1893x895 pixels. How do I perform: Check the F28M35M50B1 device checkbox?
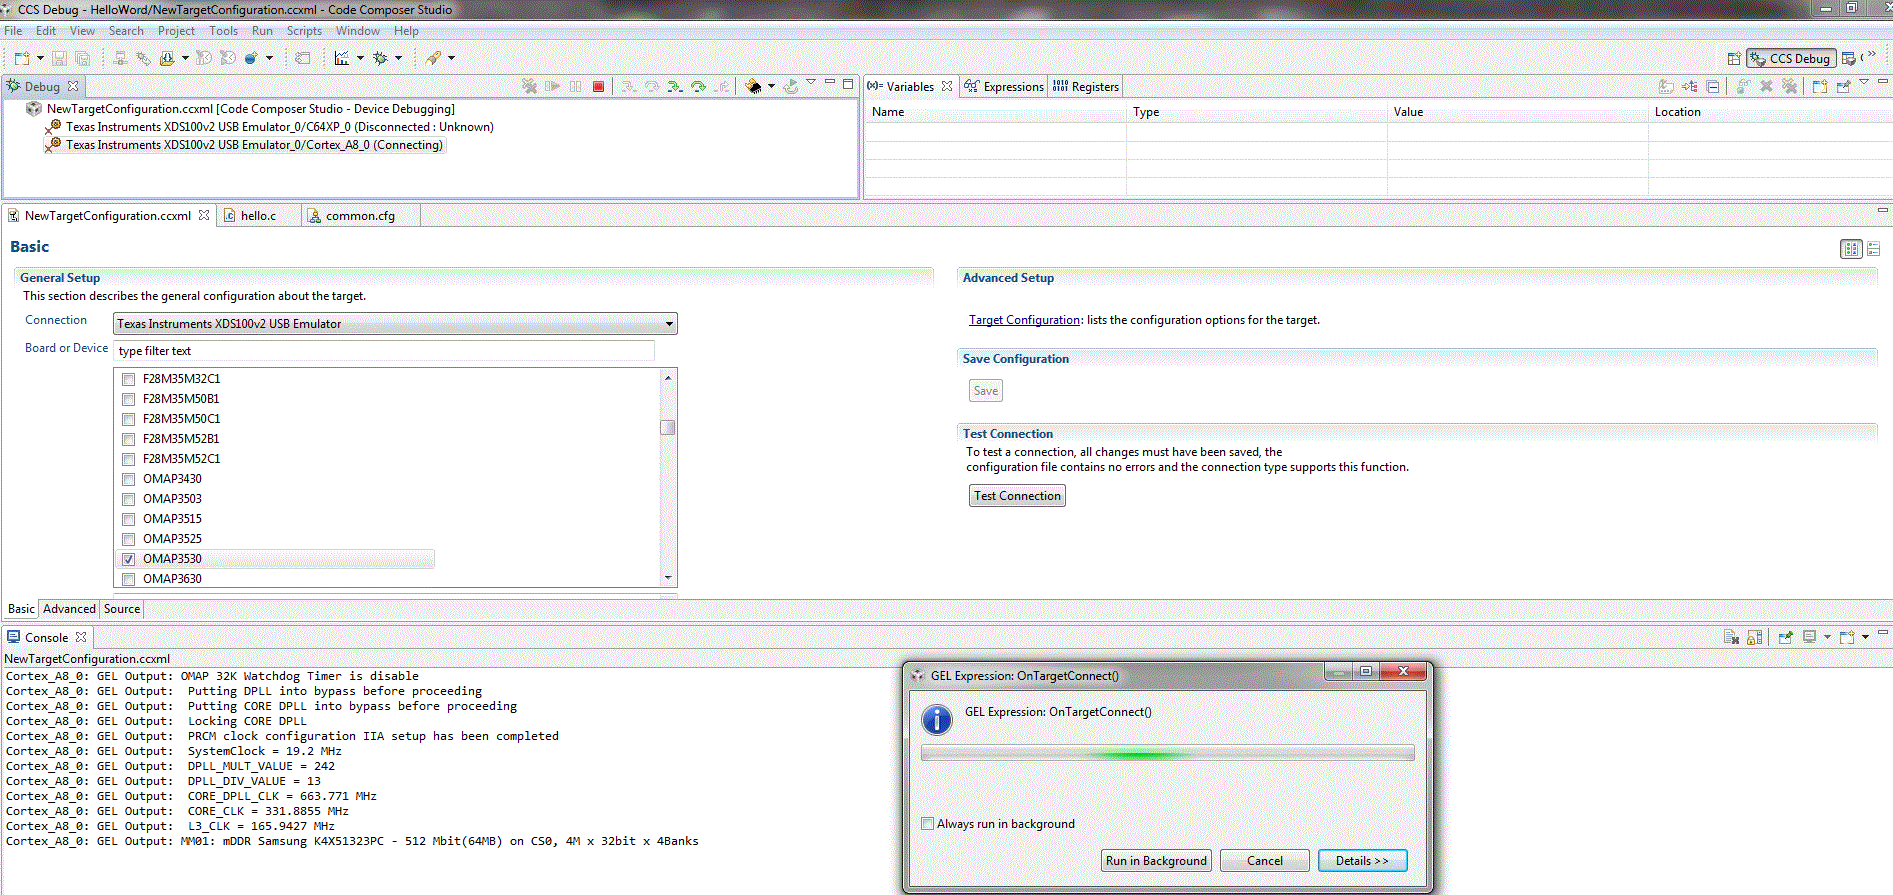(x=128, y=399)
